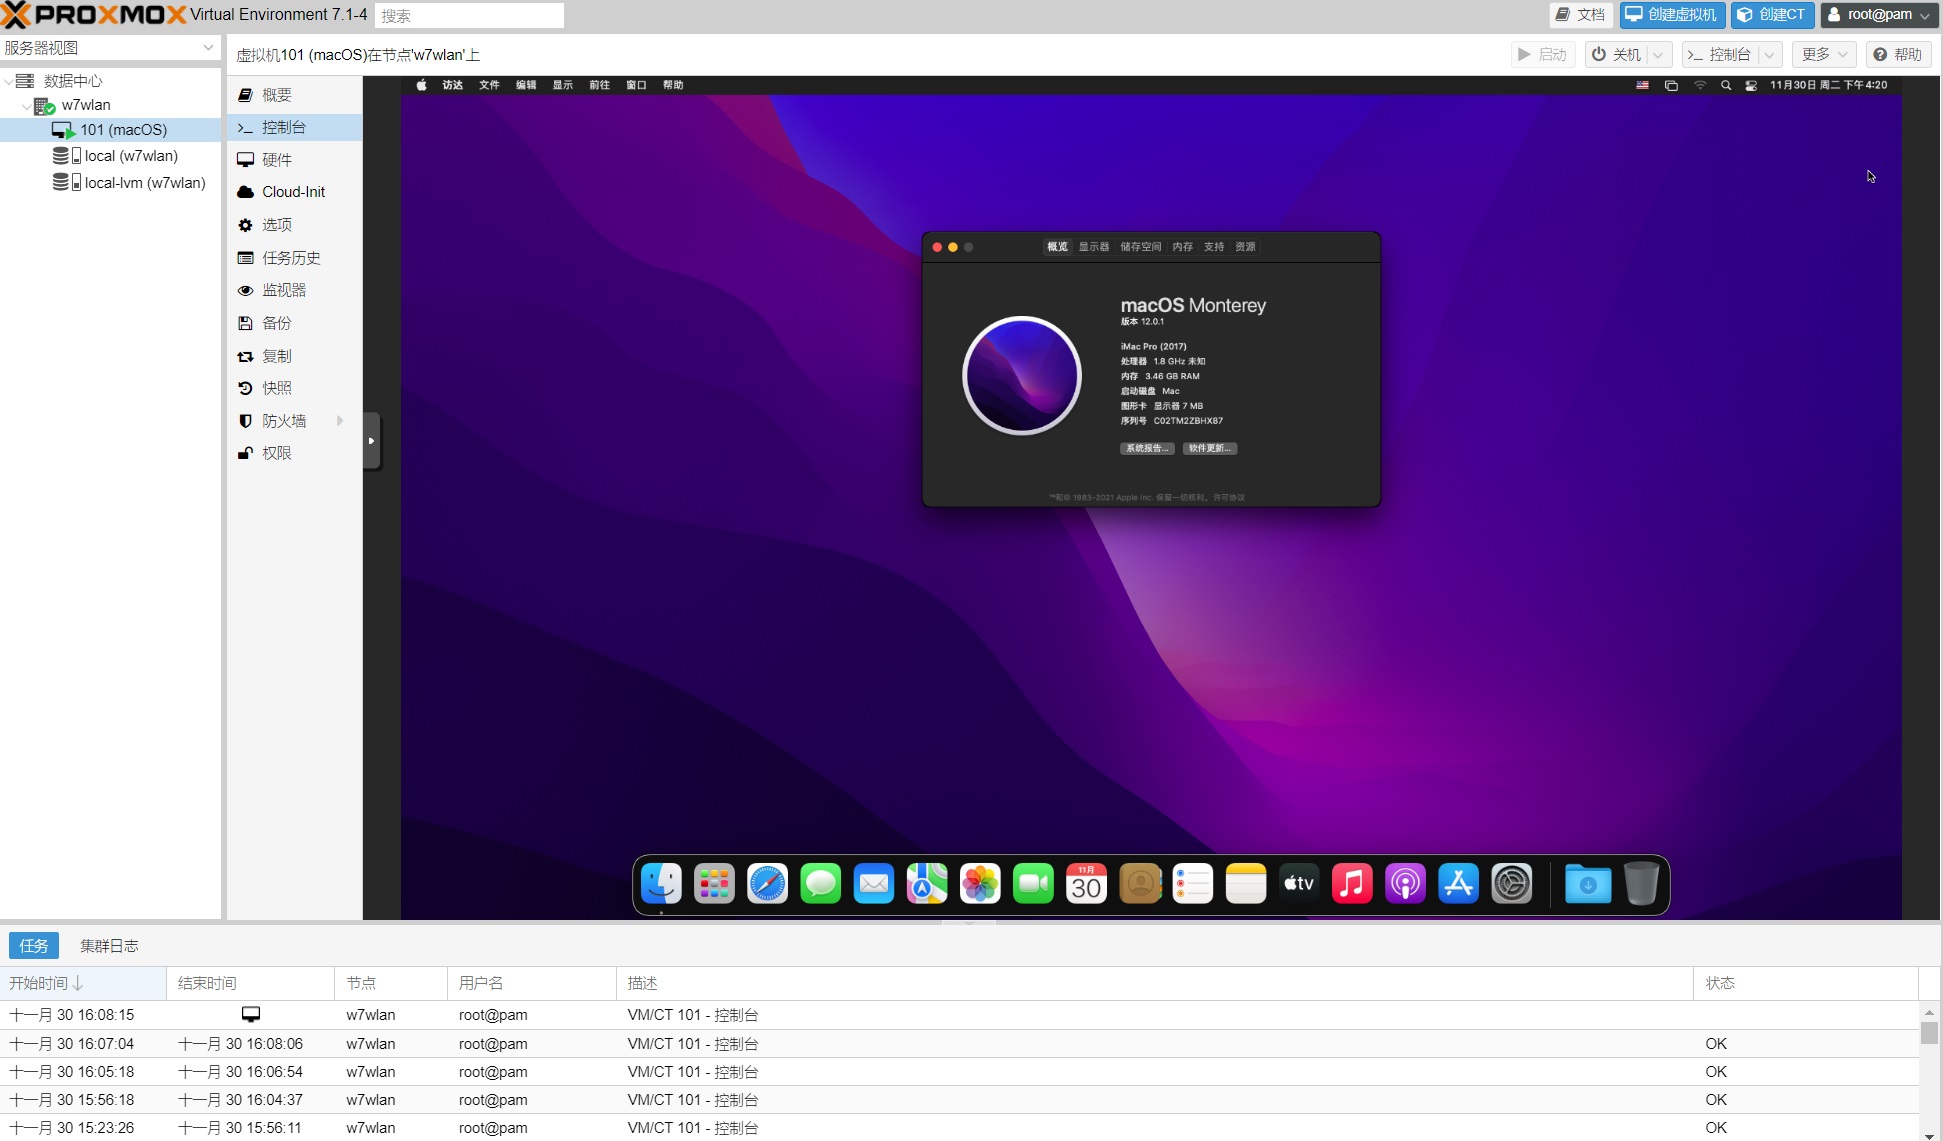The width and height of the screenshot is (1943, 1141).
Task: Open Photos app in dock
Action: [x=980, y=884]
